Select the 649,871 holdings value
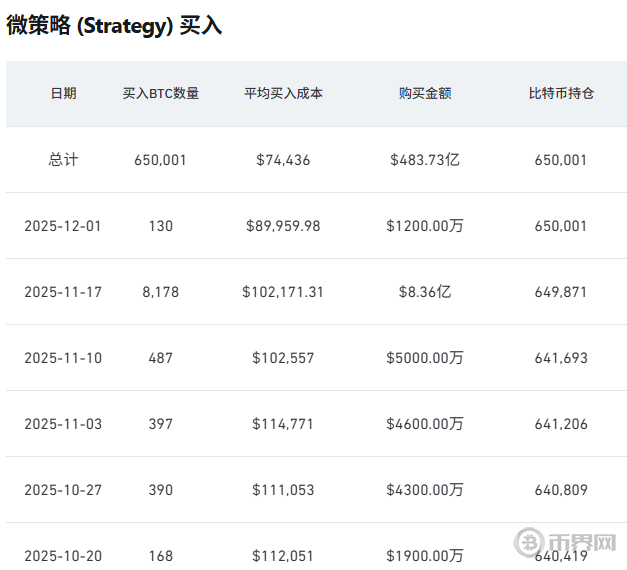This screenshot has height=570, width=627. click(560, 292)
